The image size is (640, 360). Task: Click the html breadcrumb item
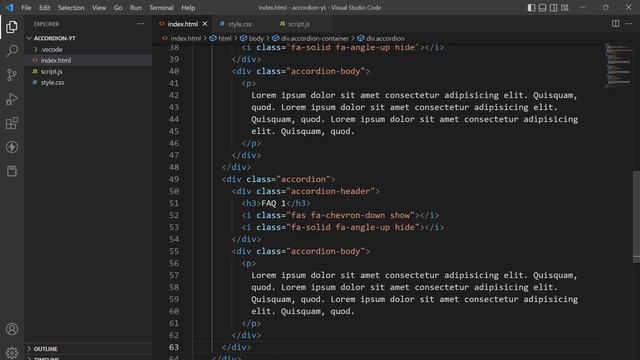pyautogui.click(x=221, y=38)
